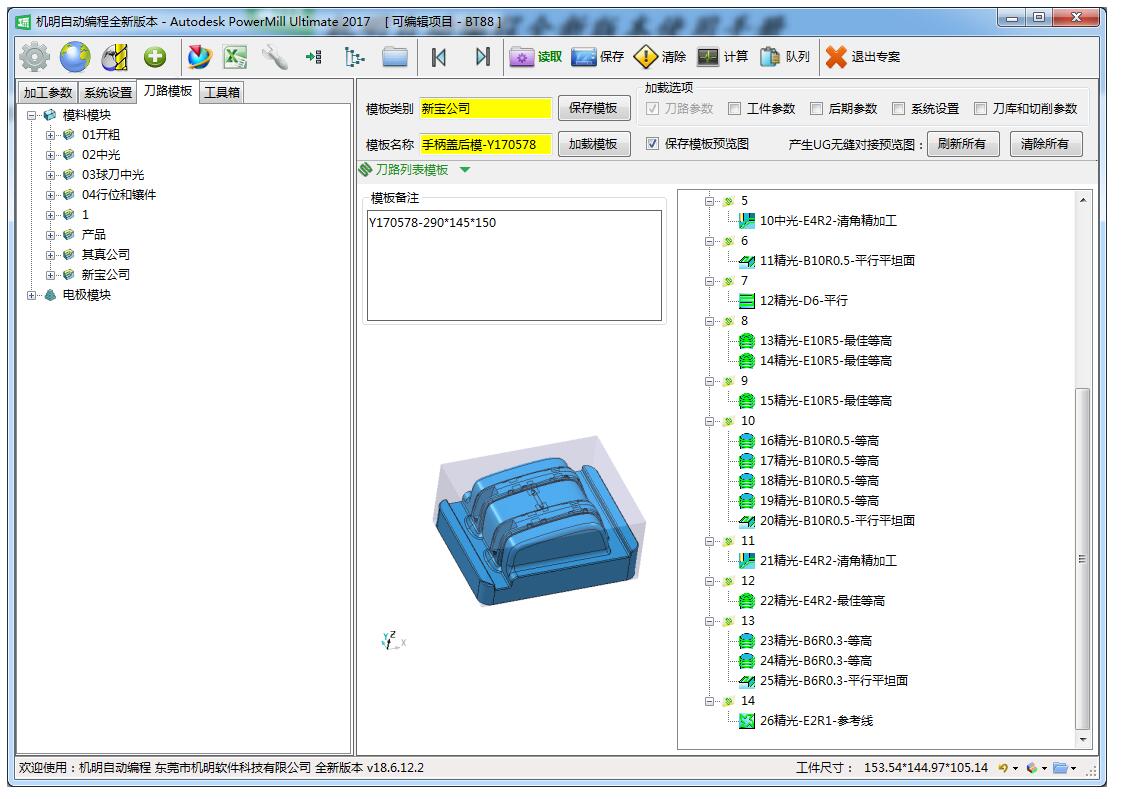The image size is (1131, 799).
Task: Click the green plus add icon
Action: click(154, 56)
